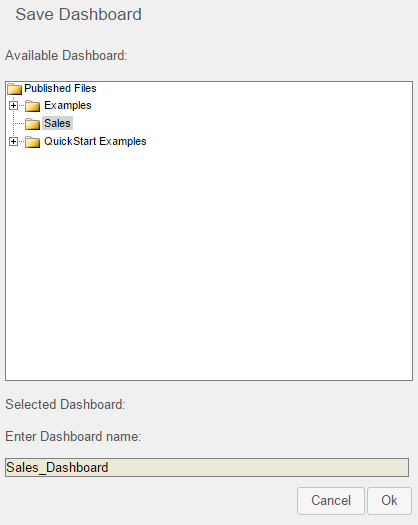Select the Published Files label in tree
The image size is (418, 525).
click(60, 88)
